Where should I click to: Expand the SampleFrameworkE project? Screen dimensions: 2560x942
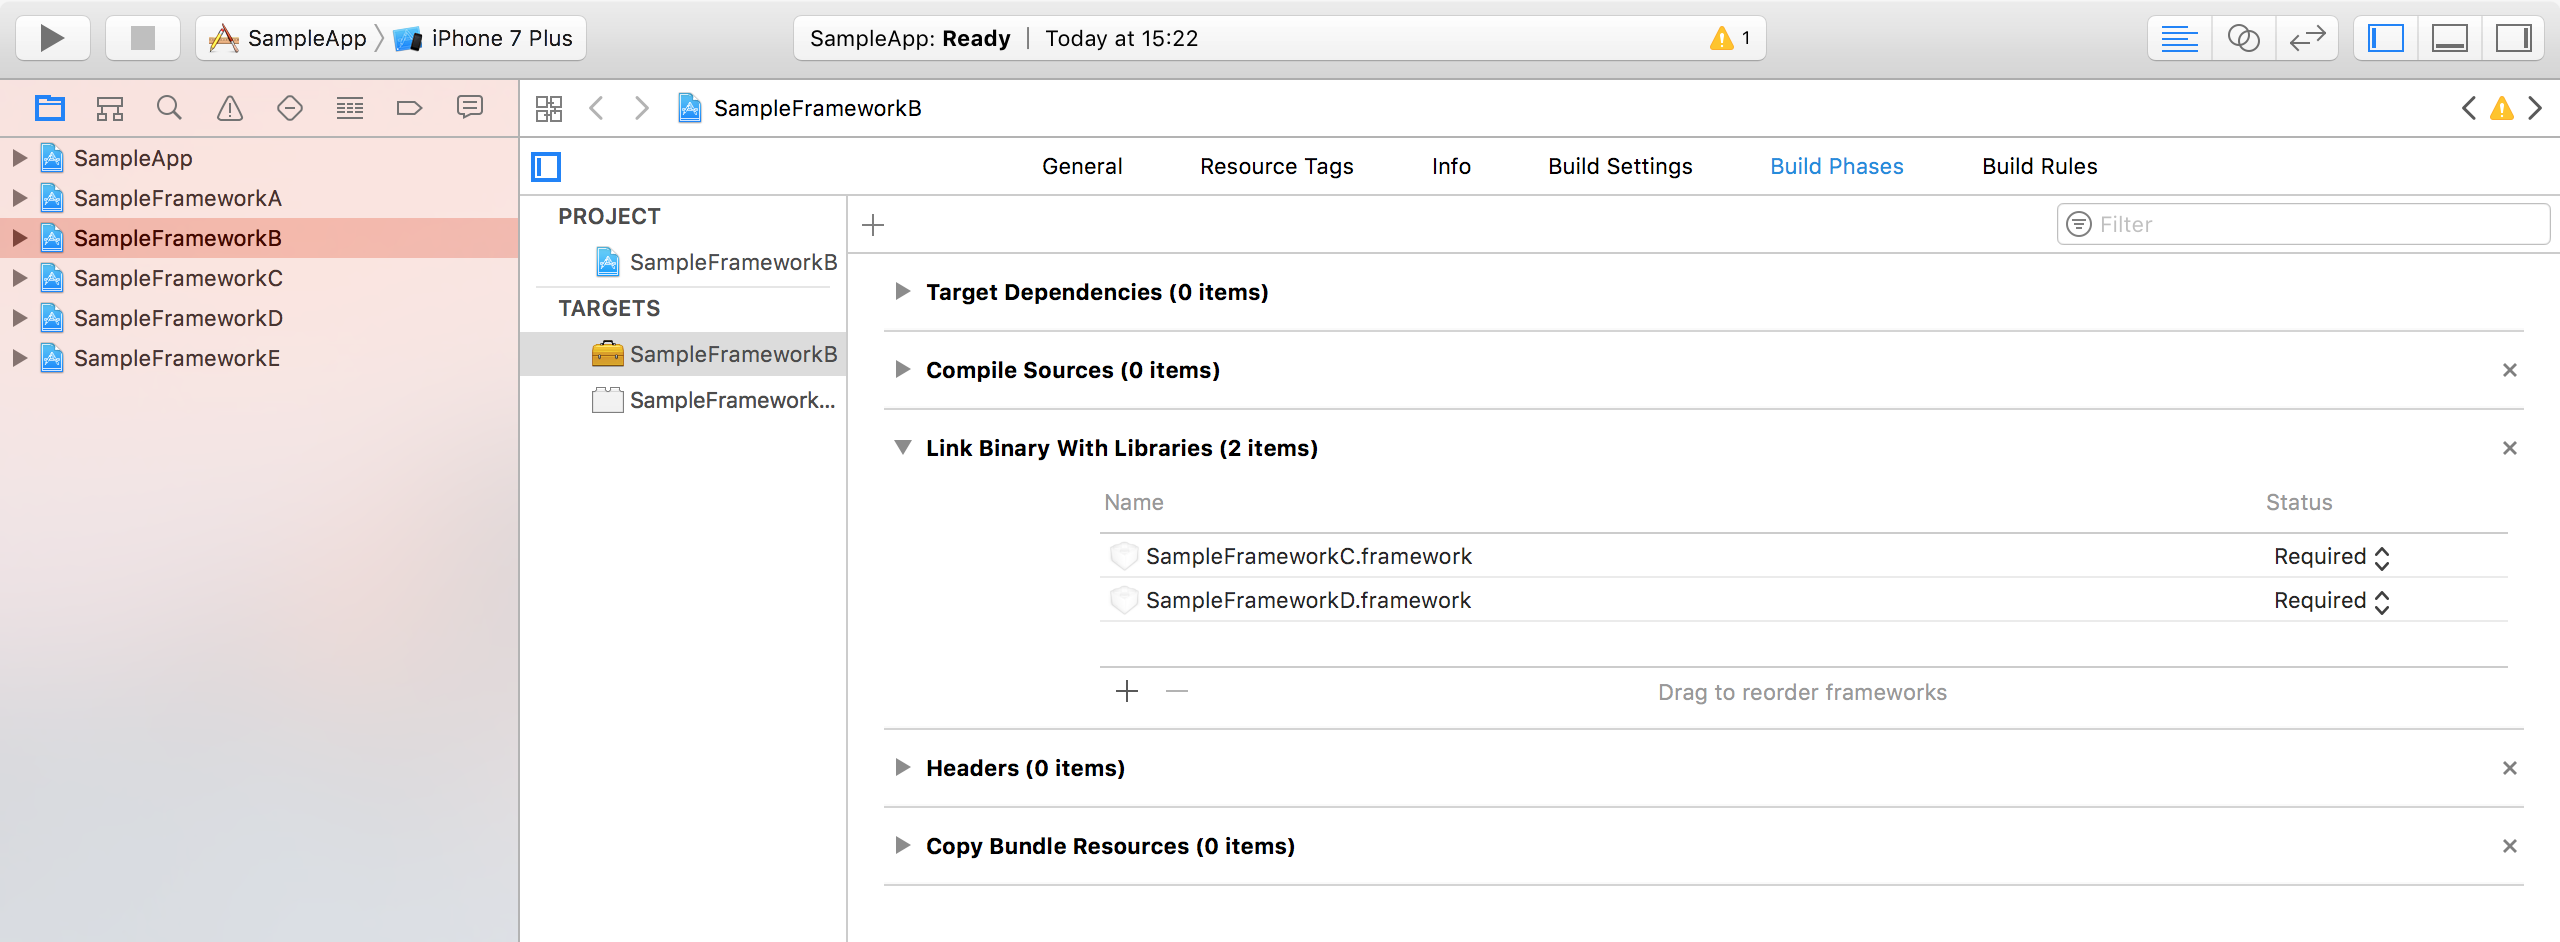point(19,358)
